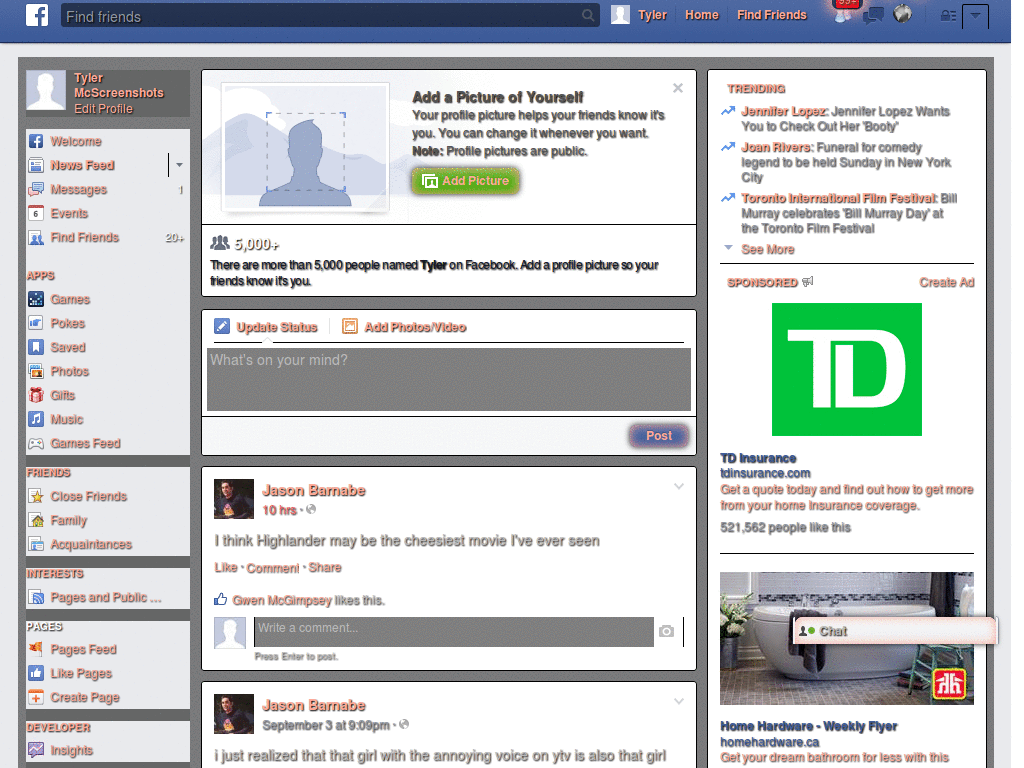Open privacy shortcuts lock icon
This screenshot has width=1024, height=768.
click(x=948, y=16)
